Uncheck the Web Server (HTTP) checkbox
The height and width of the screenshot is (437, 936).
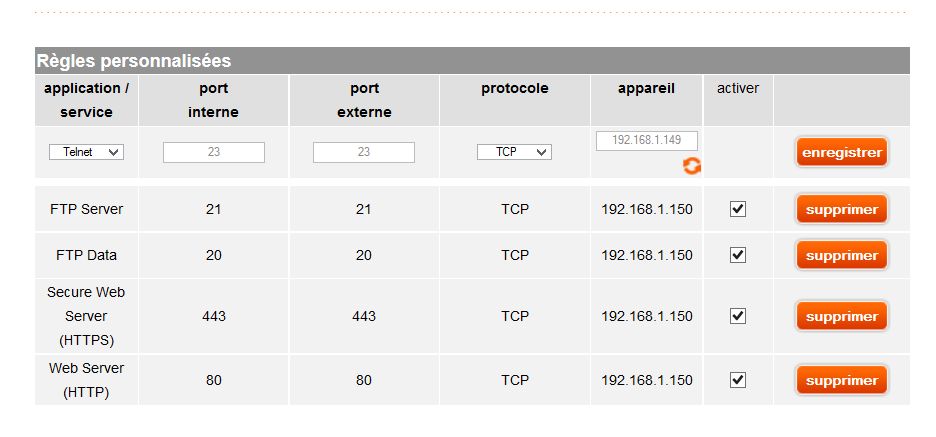[738, 380]
